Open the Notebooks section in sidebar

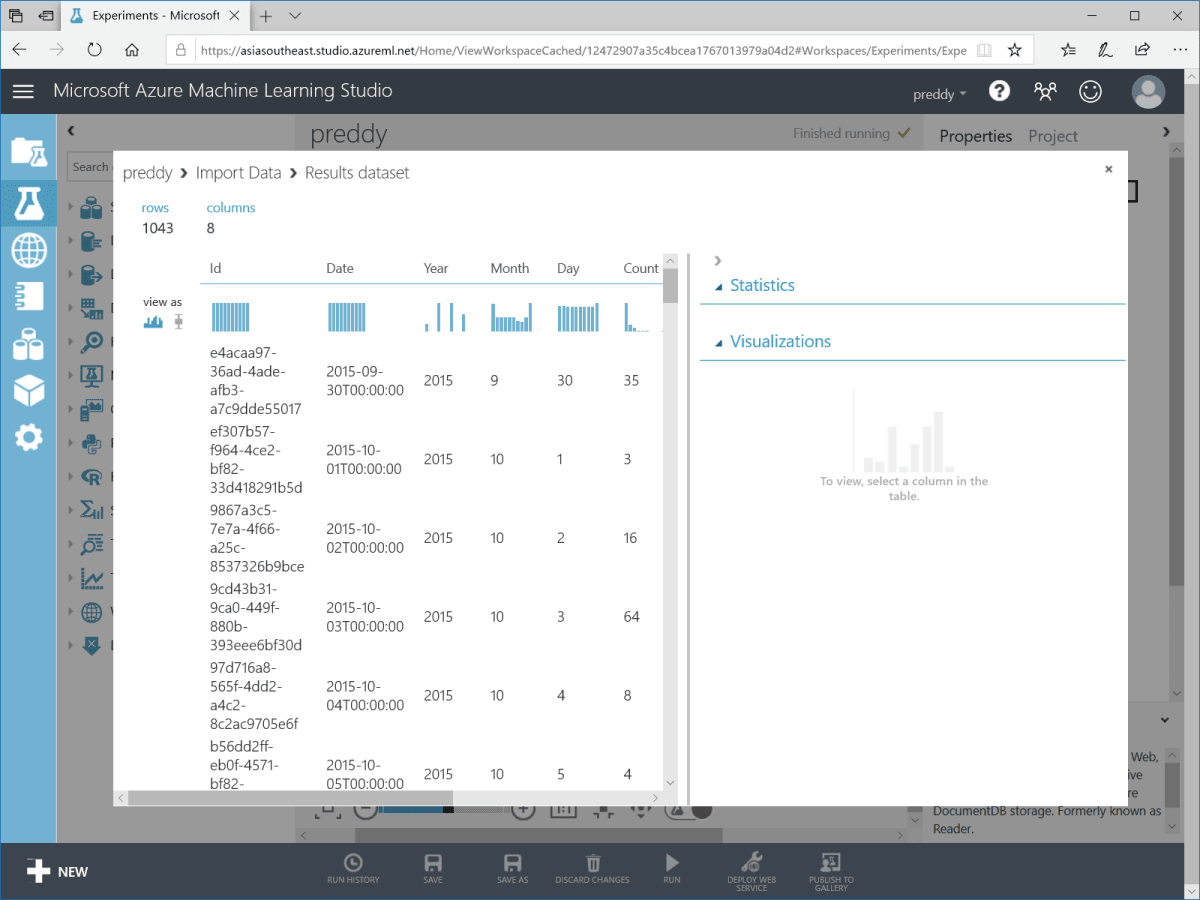pos(28,297)
